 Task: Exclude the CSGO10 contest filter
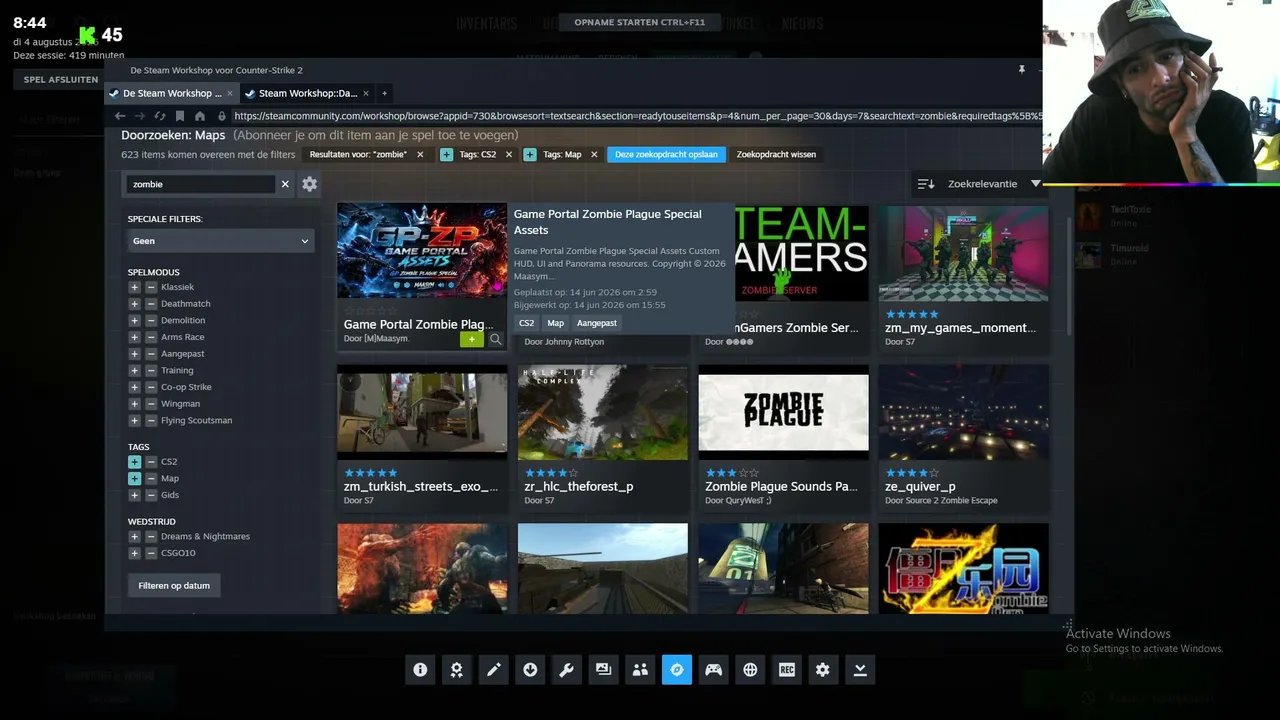pyautogui.click(x=151, y=553)
